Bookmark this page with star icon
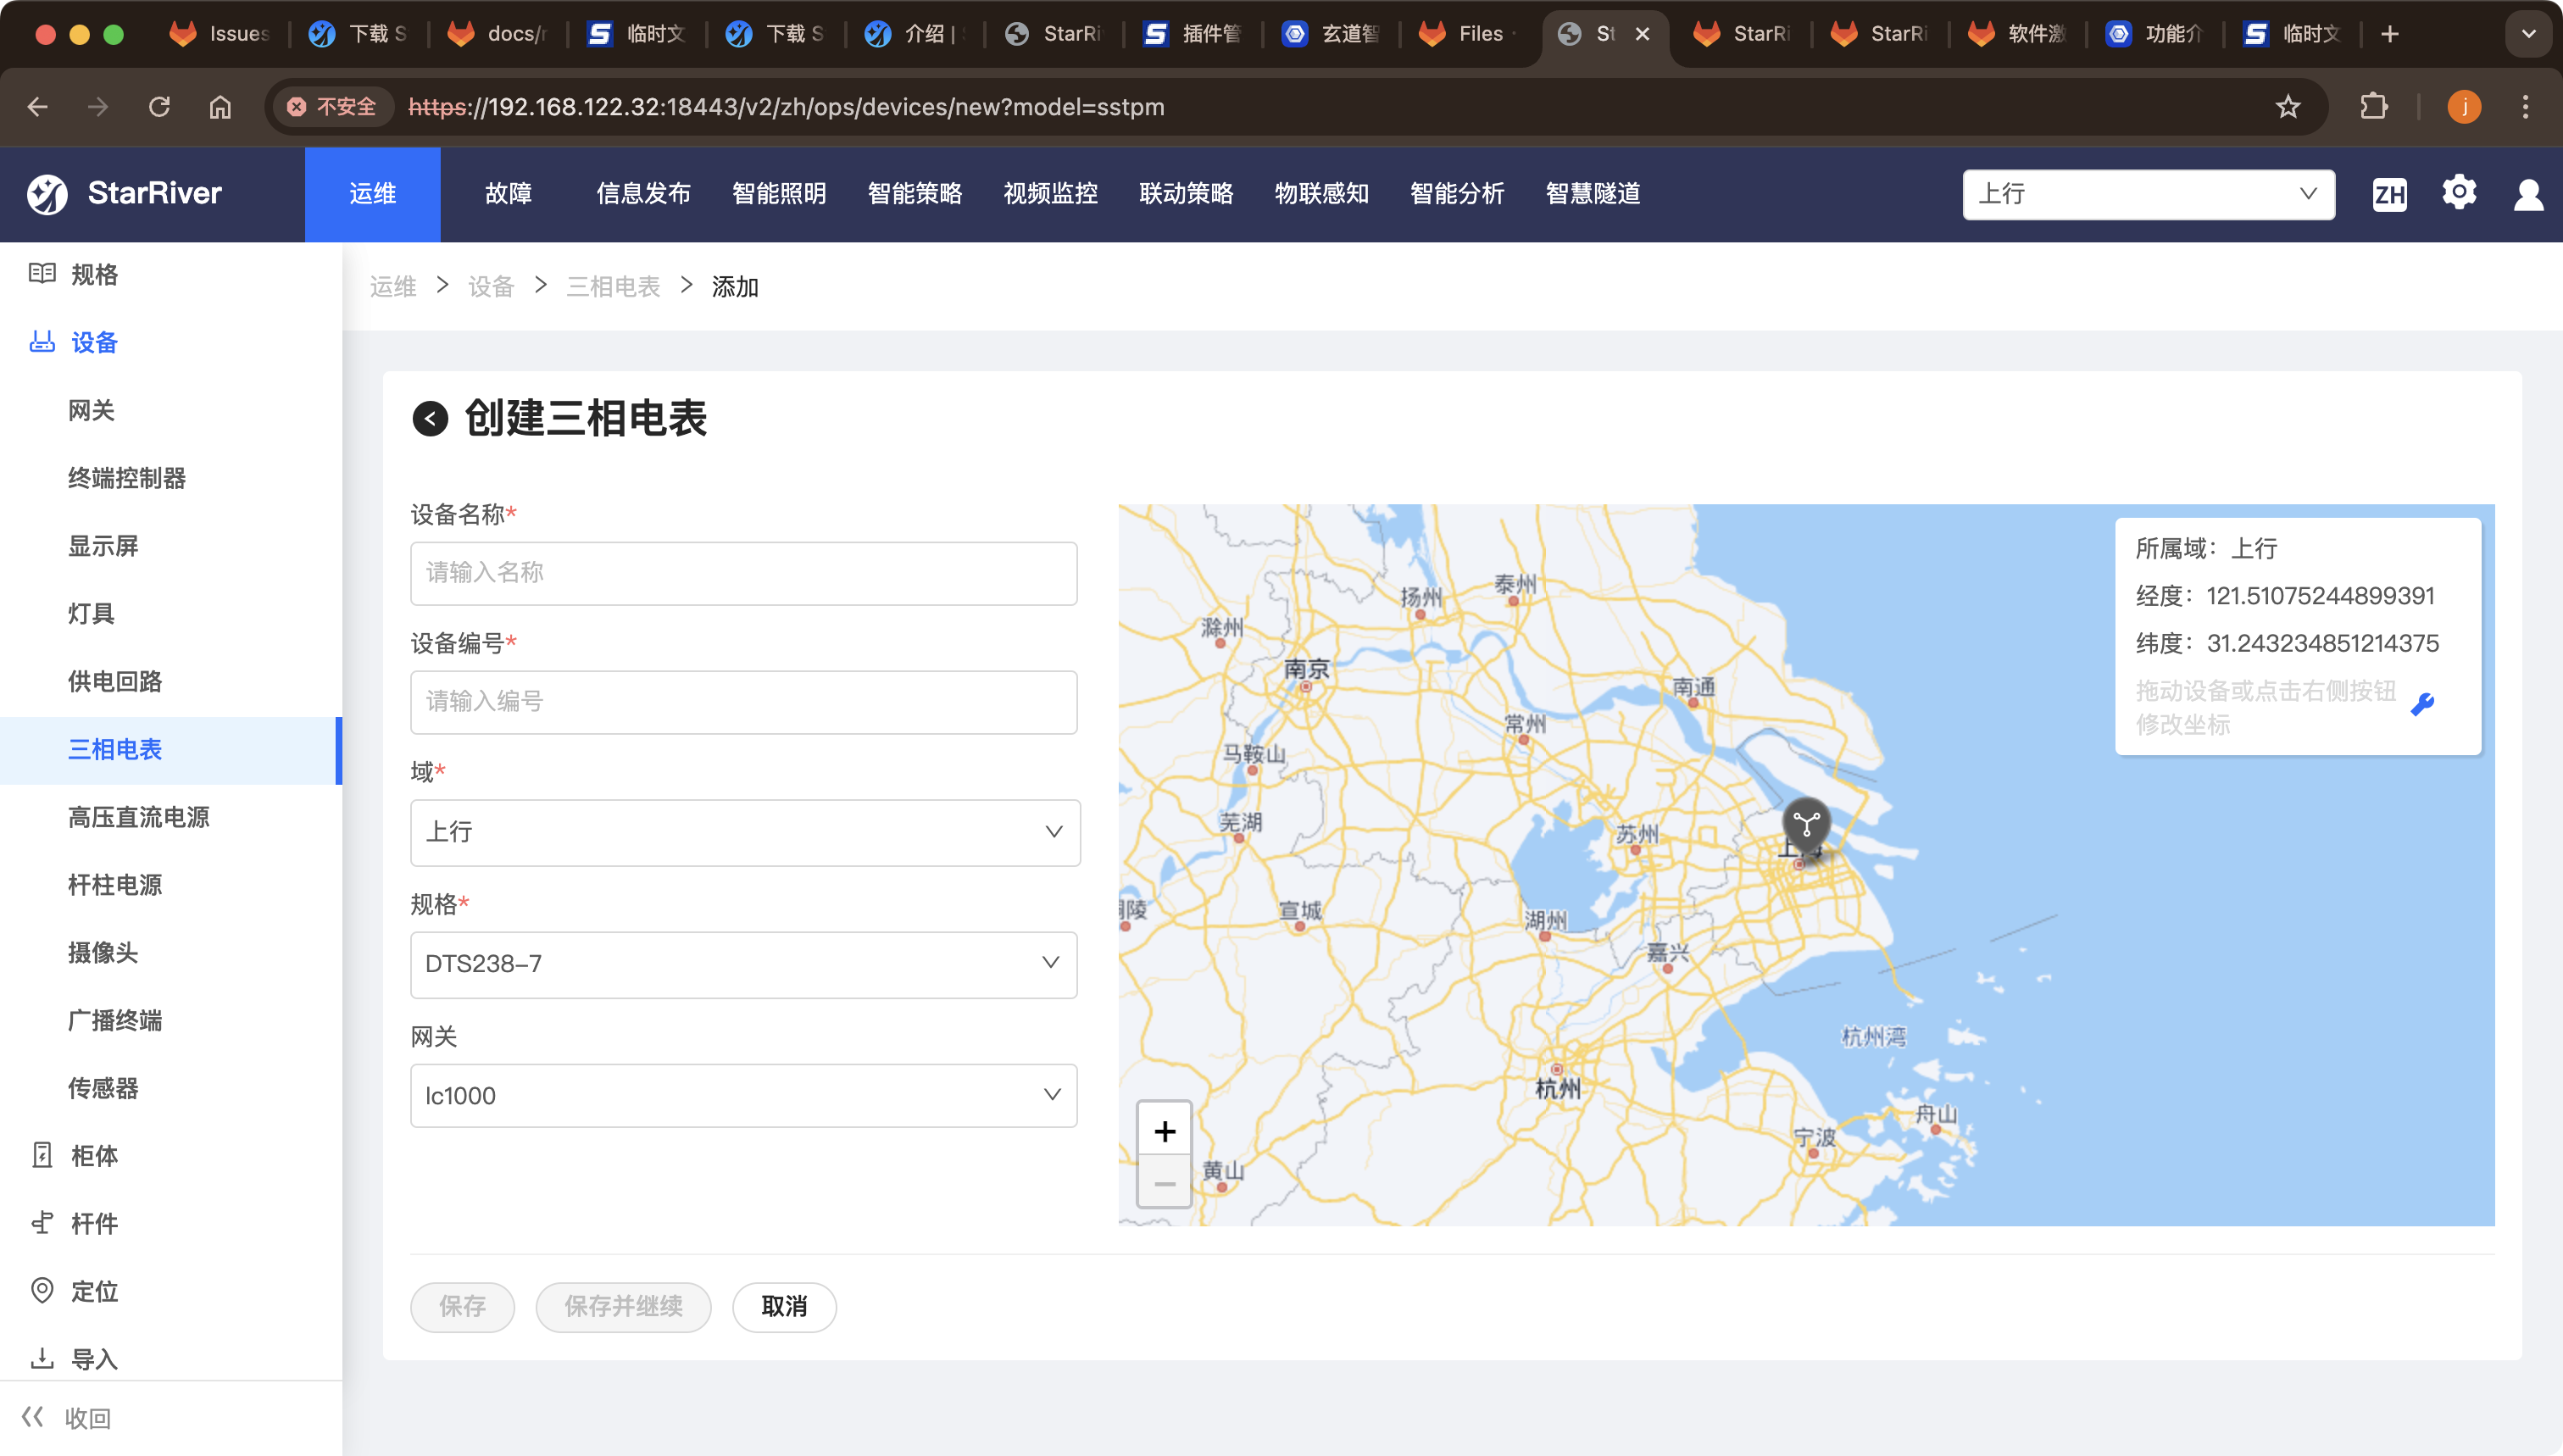The height and width of the screenshot is (1456, 2563). click(2287, 107)
